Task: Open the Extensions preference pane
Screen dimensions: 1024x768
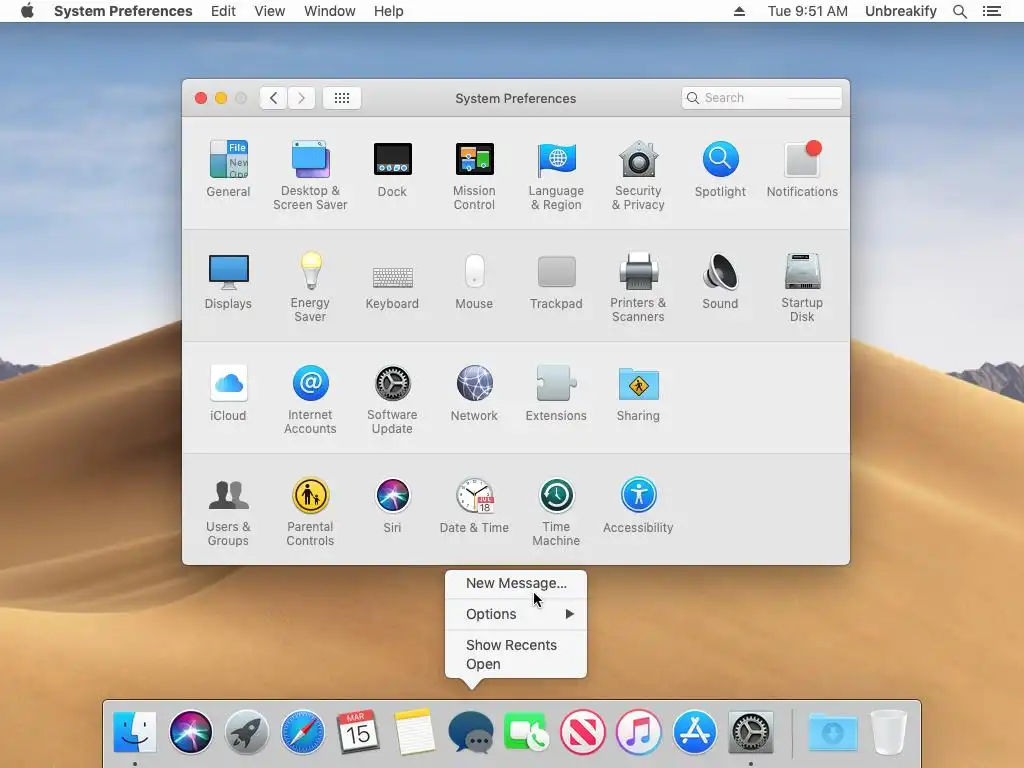Action: (x=556, y=393)
